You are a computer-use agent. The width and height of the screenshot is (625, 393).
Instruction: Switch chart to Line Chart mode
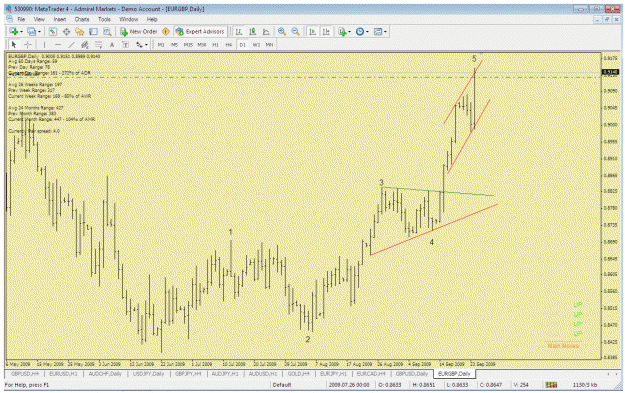point(266,31)
